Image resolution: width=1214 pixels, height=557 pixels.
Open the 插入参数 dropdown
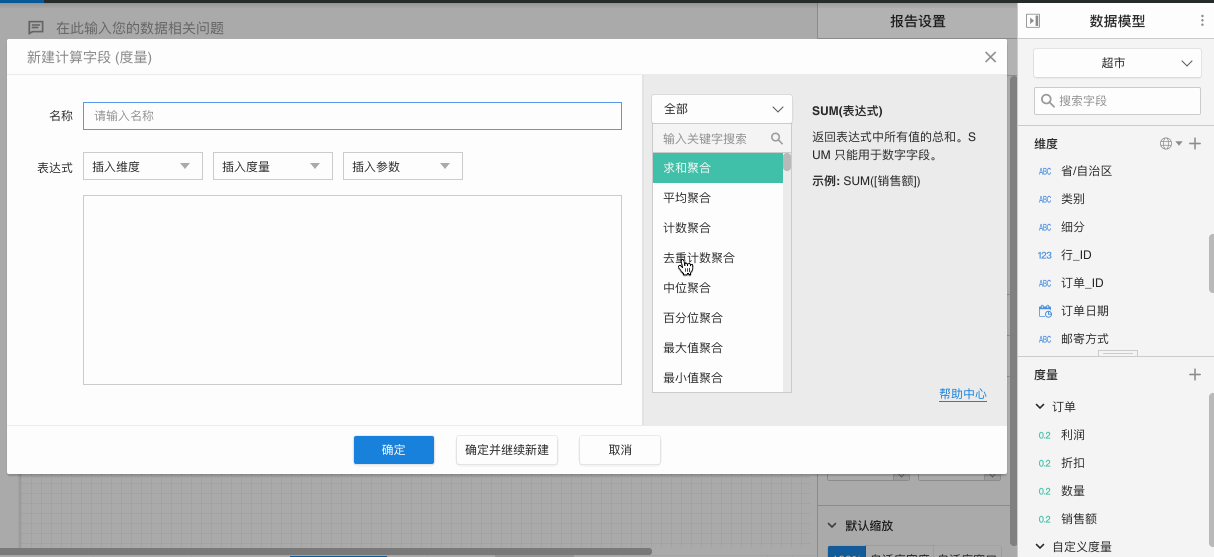(x=403, y=167)
